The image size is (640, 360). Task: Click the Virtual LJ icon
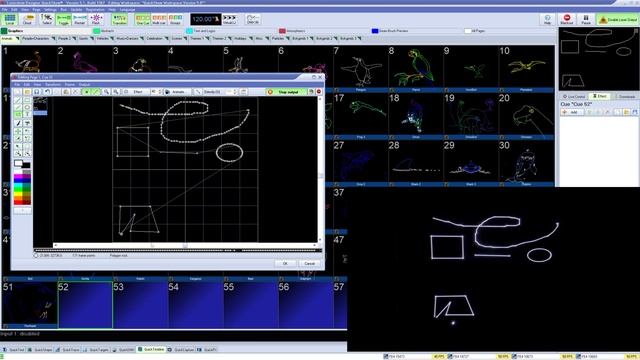point(229,19)
